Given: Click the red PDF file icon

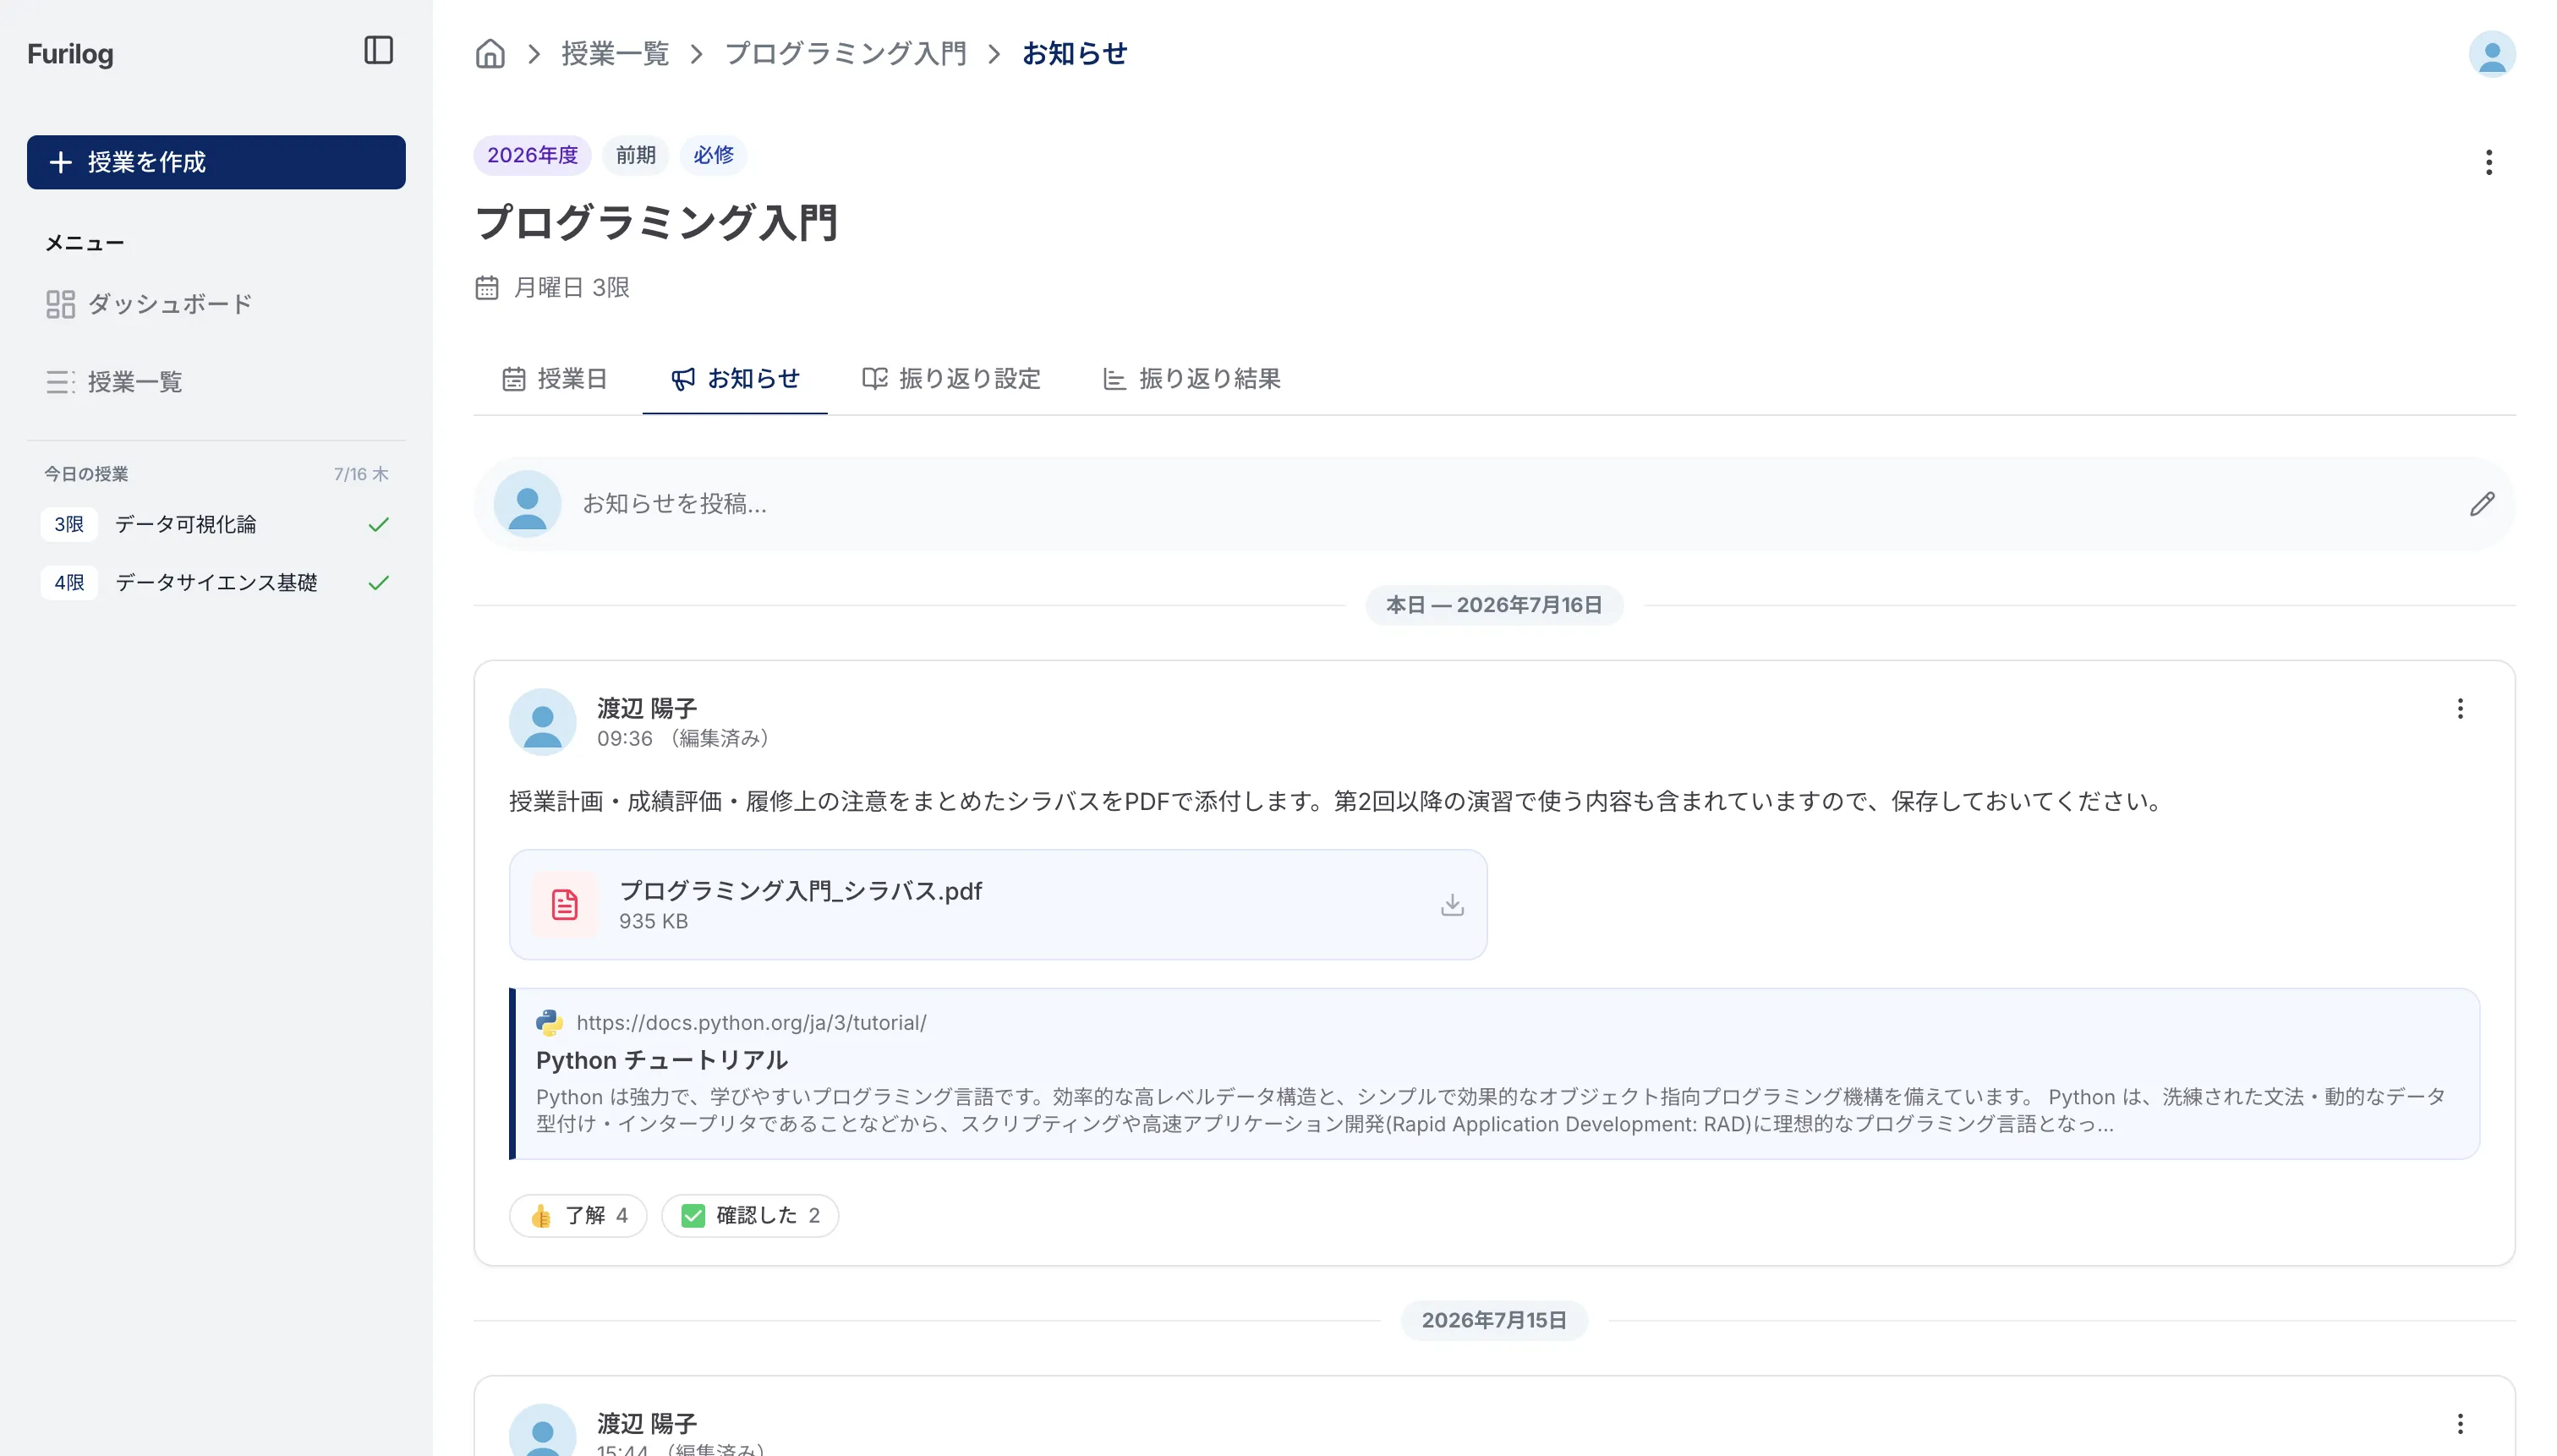Looking at the screenshot, I should click(564, 905).
